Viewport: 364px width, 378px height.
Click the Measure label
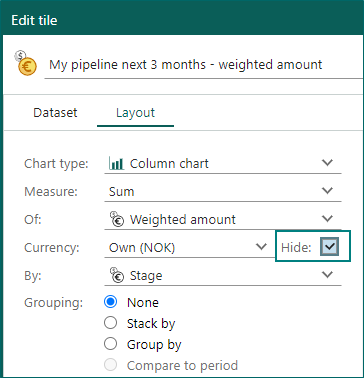[51, 192]
